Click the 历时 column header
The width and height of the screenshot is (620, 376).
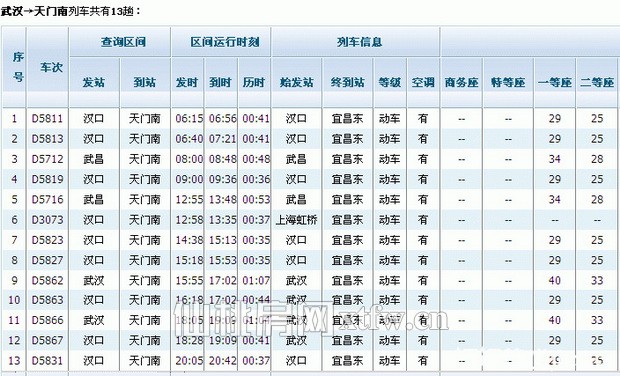tap(254, 82)
